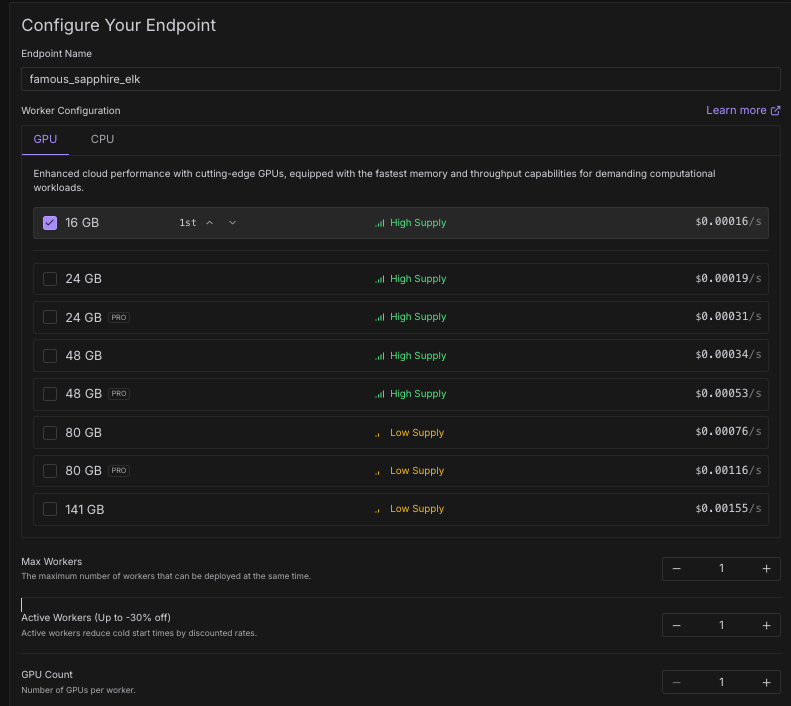The height and width of the screenshot is (706, 791).
Task: Open the Learn more link
Action: pos(742,110)
